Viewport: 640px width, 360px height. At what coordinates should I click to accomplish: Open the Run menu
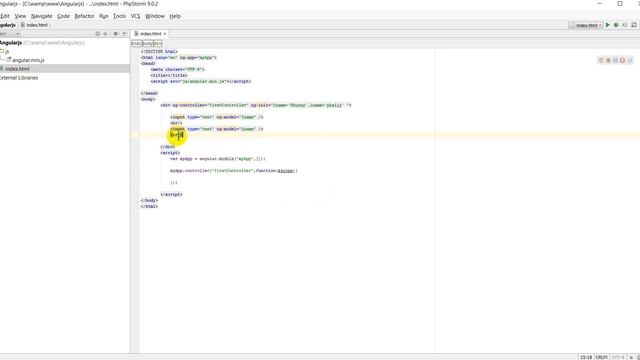point(104,16)
